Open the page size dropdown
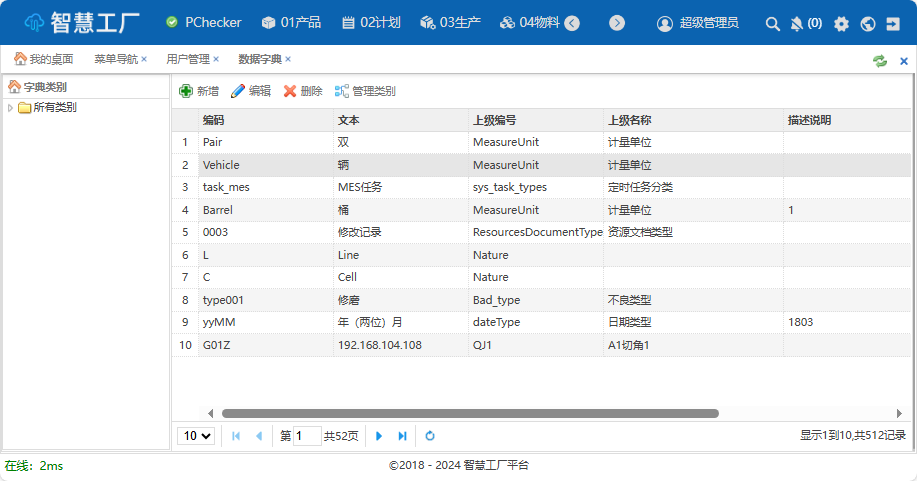917x481 pixels. [x=196, y=436]
